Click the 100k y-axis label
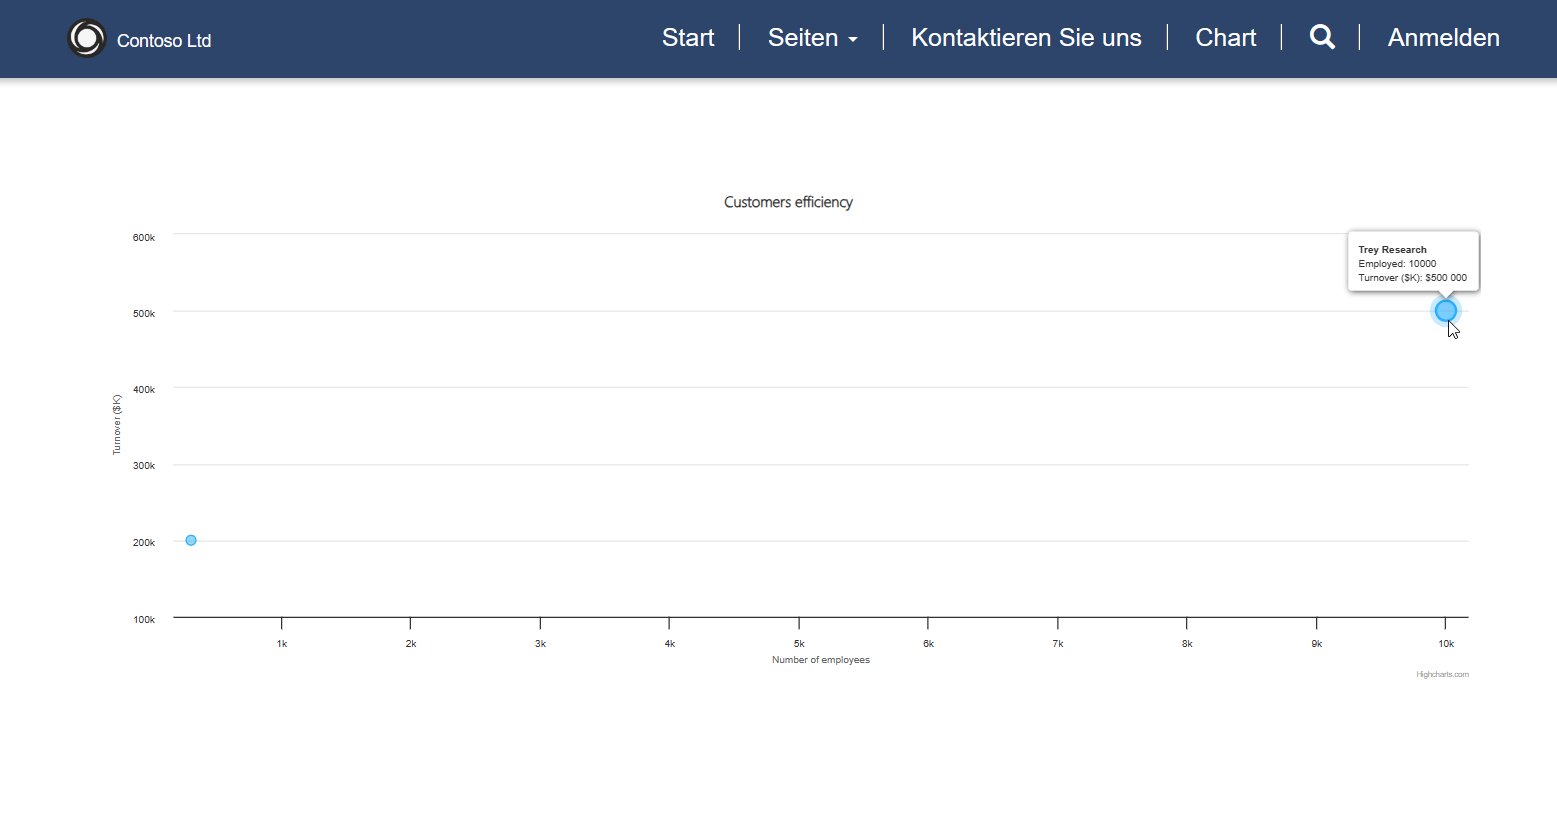 (x=144, y=620)
